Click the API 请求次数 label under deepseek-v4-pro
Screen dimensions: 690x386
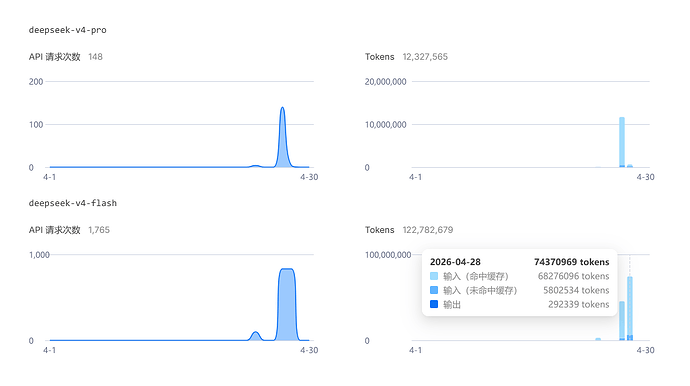(55, 57)
